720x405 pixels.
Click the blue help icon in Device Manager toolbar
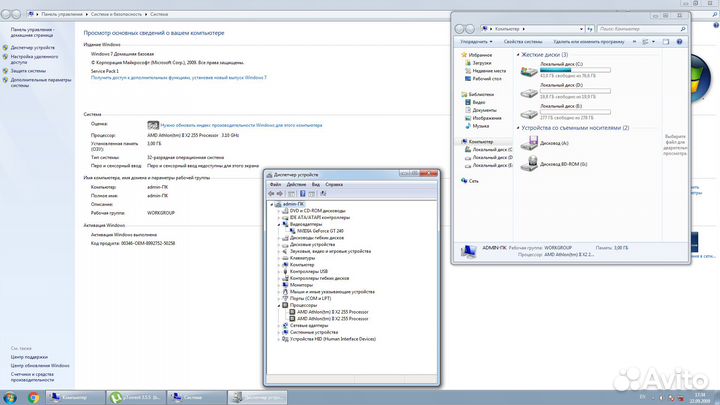coord(303,194)
